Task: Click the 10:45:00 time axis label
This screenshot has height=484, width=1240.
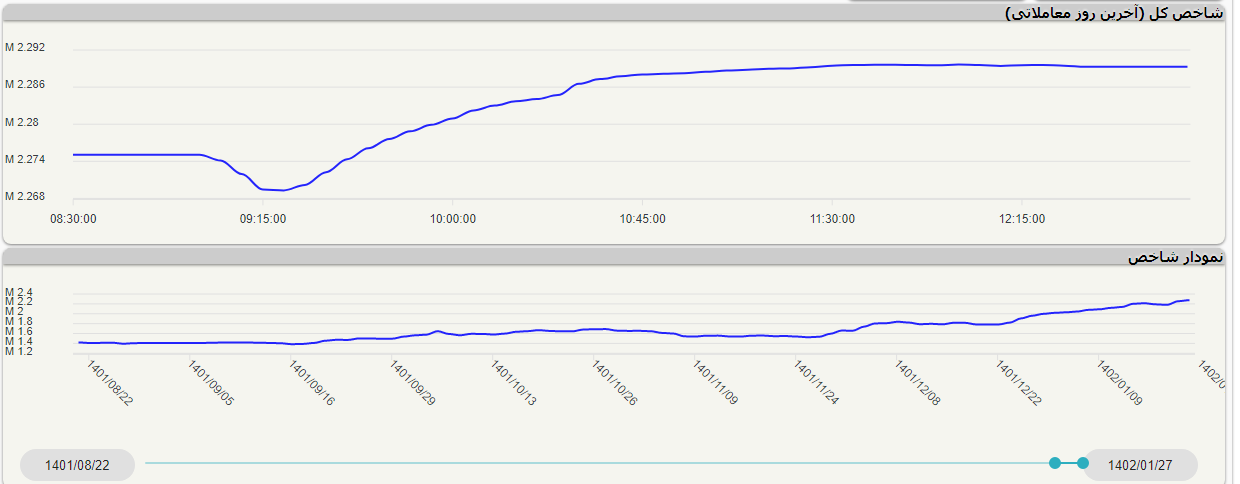Action: (x=642, y=219)
